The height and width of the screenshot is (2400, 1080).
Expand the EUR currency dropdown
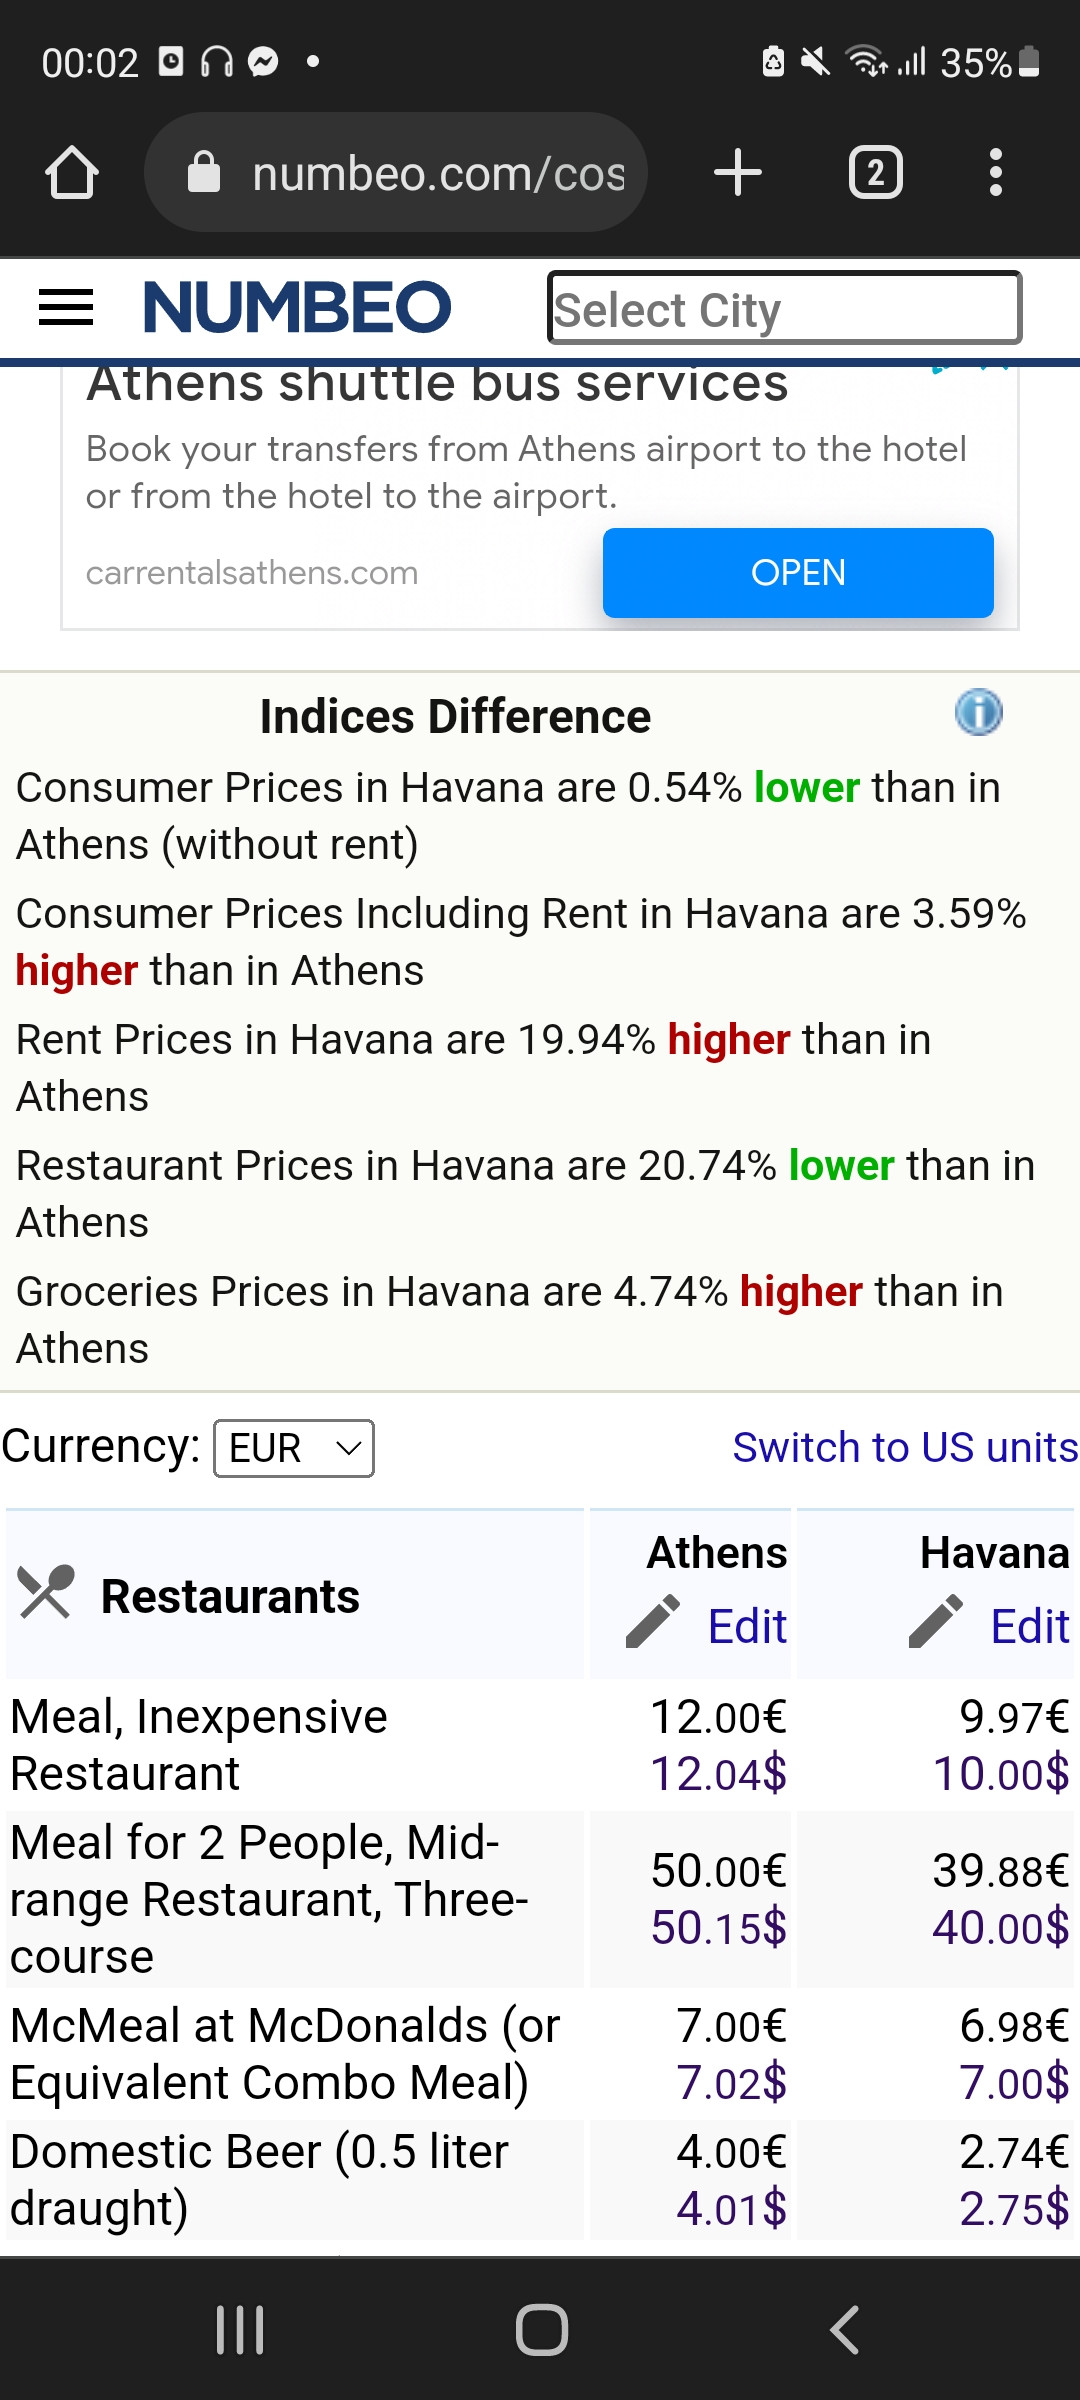click(x=294, y=1448)
